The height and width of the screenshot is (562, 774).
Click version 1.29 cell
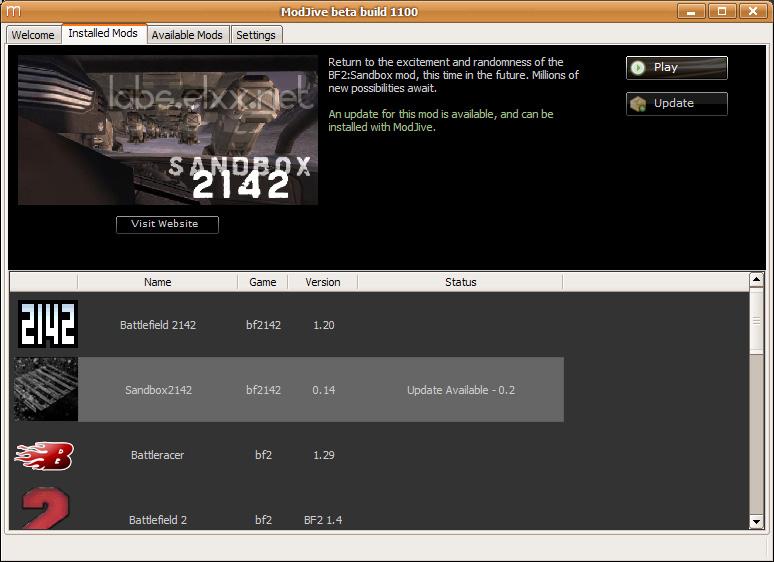pyautogui.click(x=324, y=455)
